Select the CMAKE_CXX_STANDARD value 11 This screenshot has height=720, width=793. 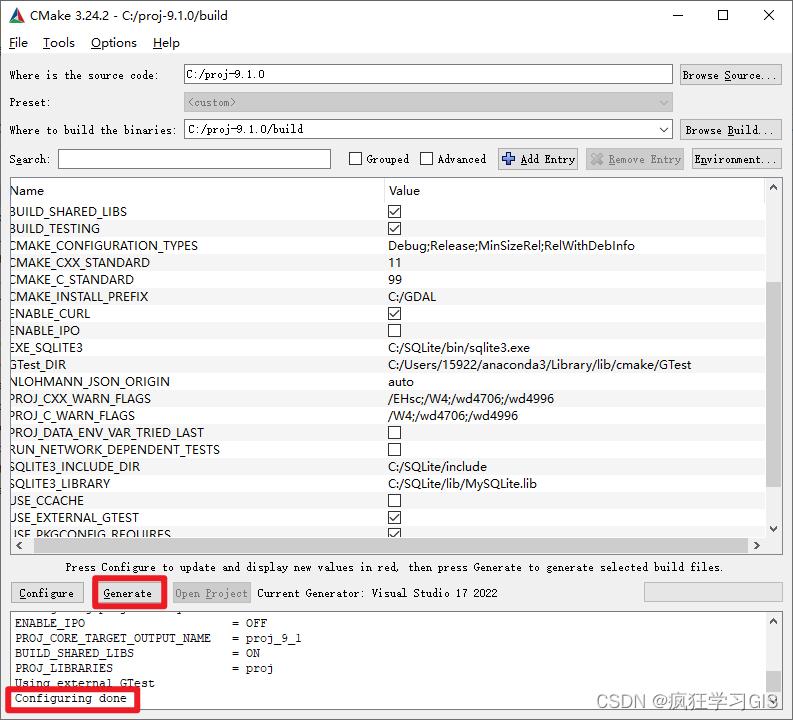coord(394,263)
